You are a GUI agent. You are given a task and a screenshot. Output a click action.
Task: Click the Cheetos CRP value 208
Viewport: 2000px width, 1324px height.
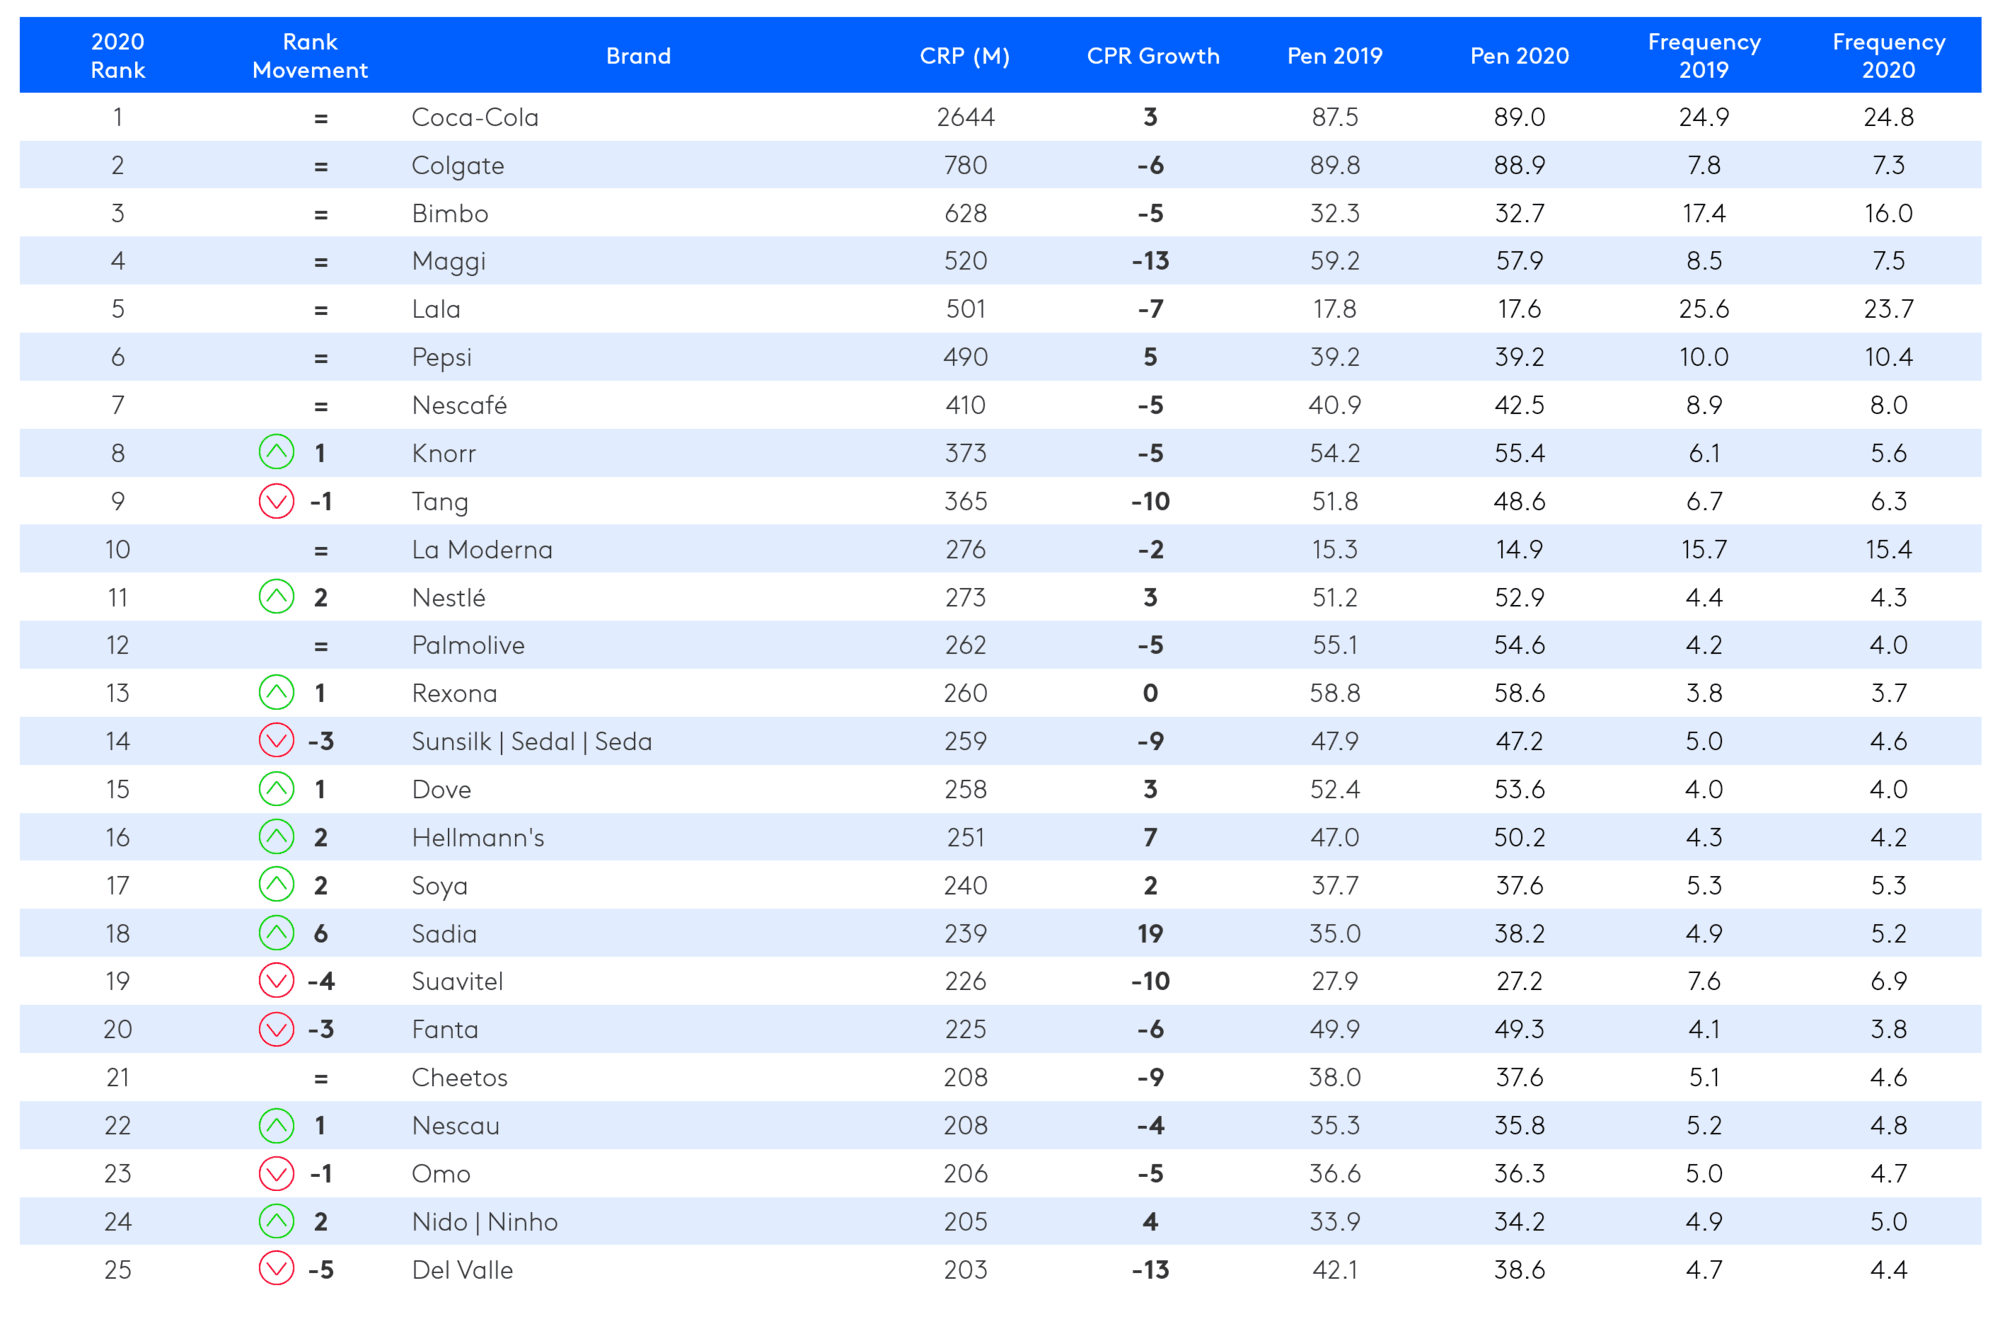[965, 1077]
